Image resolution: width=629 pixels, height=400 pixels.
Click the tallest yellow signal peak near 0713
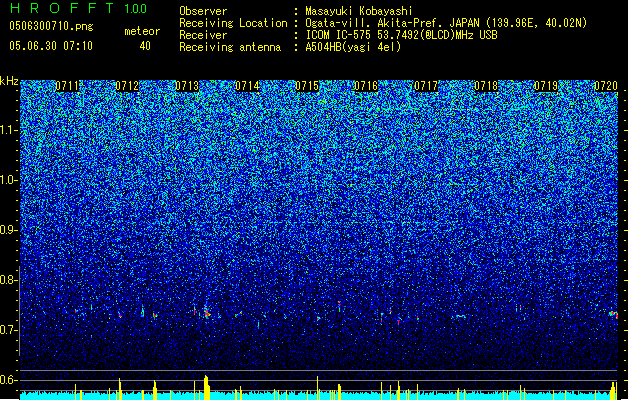coord(206,387)
